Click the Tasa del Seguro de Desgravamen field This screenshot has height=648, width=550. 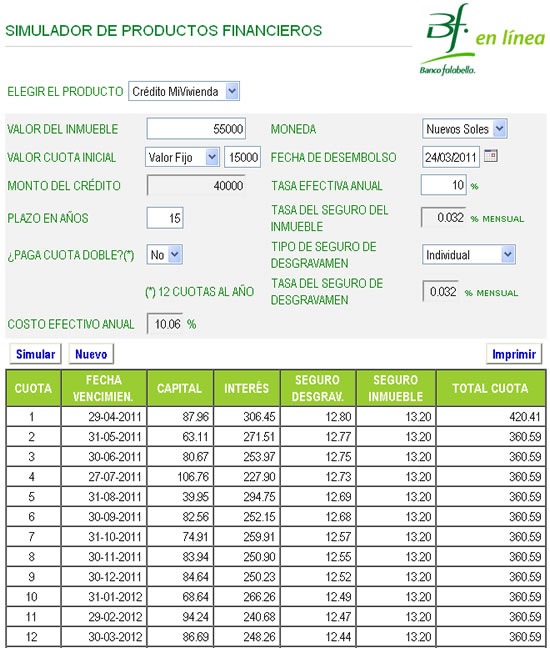click(x=440, y=291)
